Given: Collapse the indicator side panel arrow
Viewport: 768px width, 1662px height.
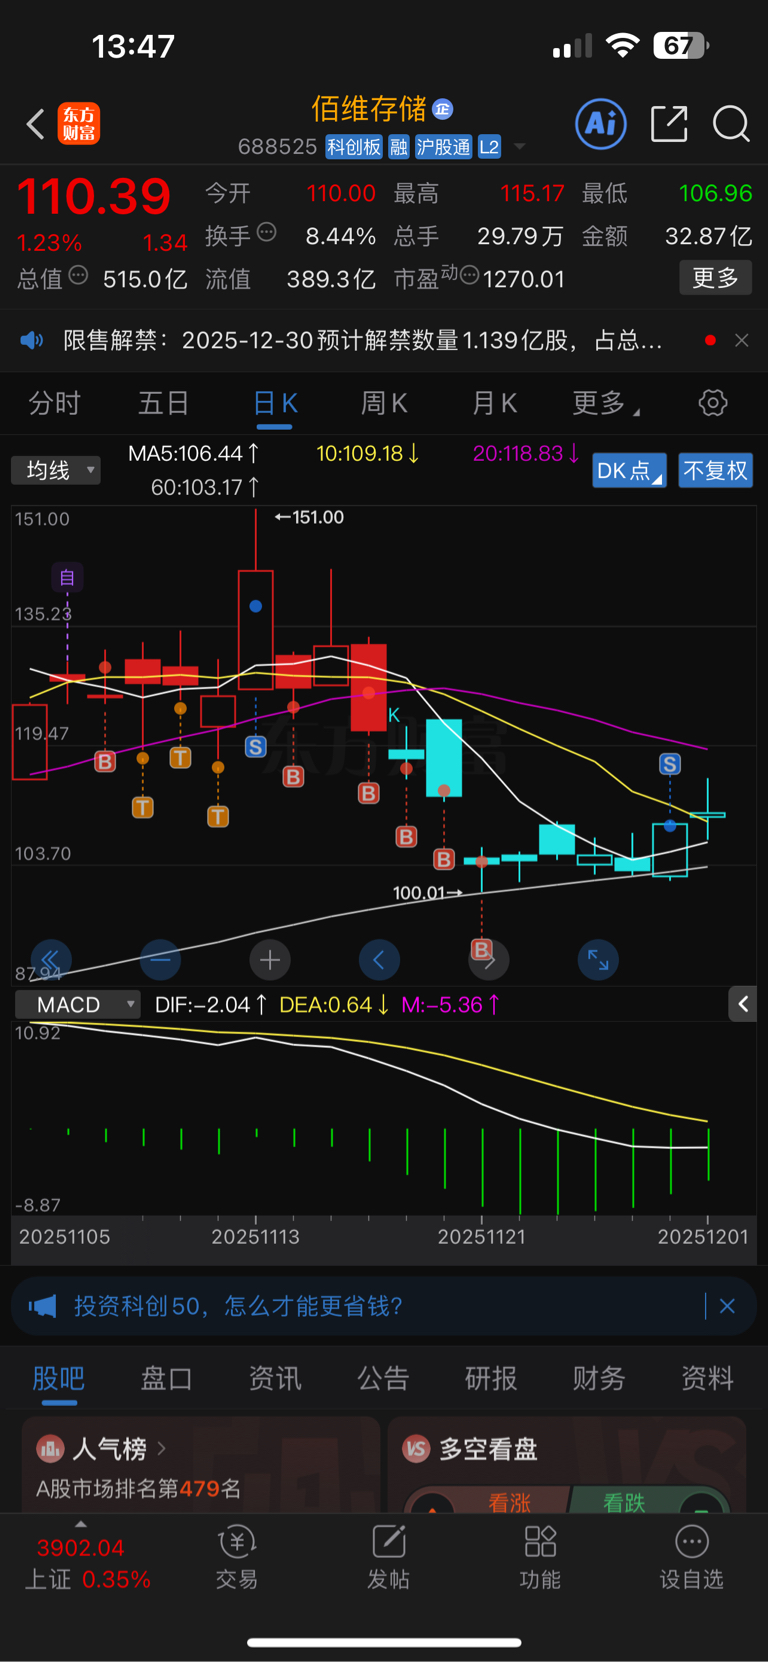Looking at the screenshot, I should pos(743,1004).
